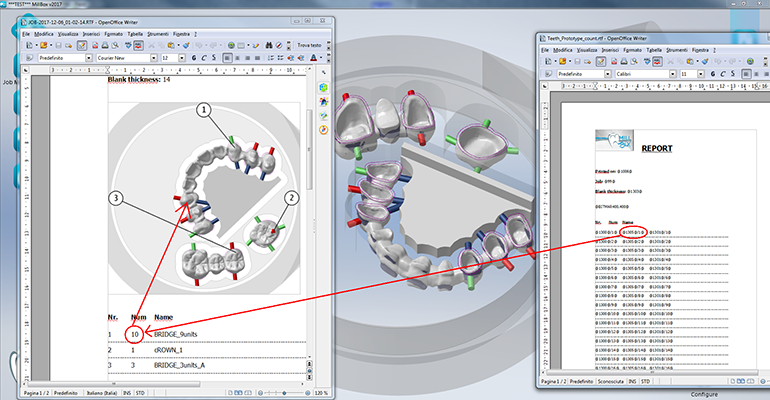Open Formato menu in Teeth_Prototype_count window
This screenshot has height=400, width=770.
coord(632,50)
